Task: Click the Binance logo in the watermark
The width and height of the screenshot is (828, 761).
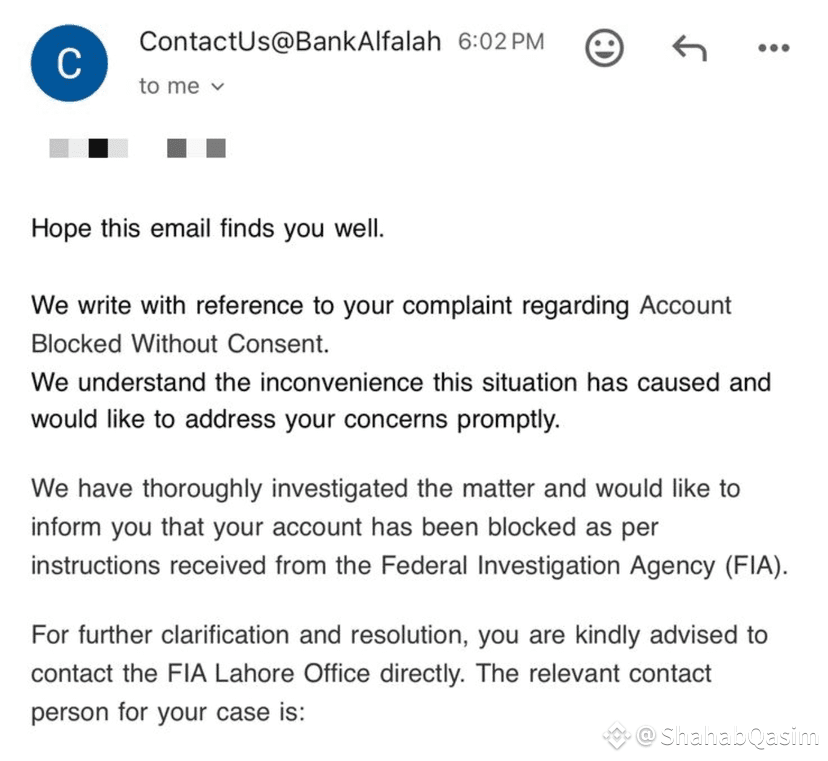Action: click(617, 735)
